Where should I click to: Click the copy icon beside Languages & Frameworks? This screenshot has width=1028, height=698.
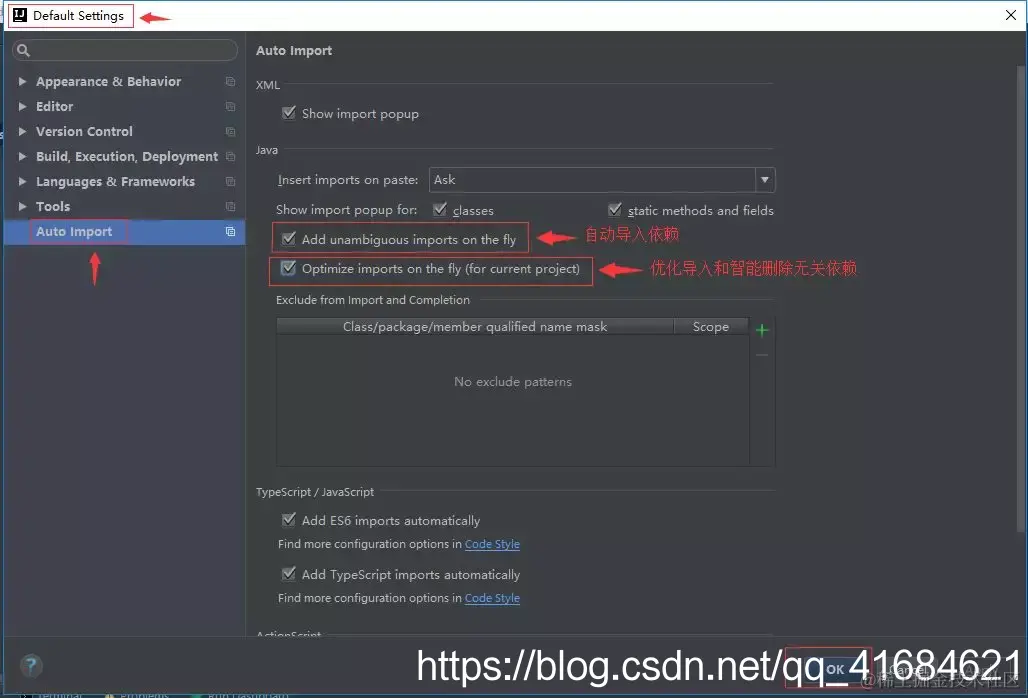coord(230,181)
